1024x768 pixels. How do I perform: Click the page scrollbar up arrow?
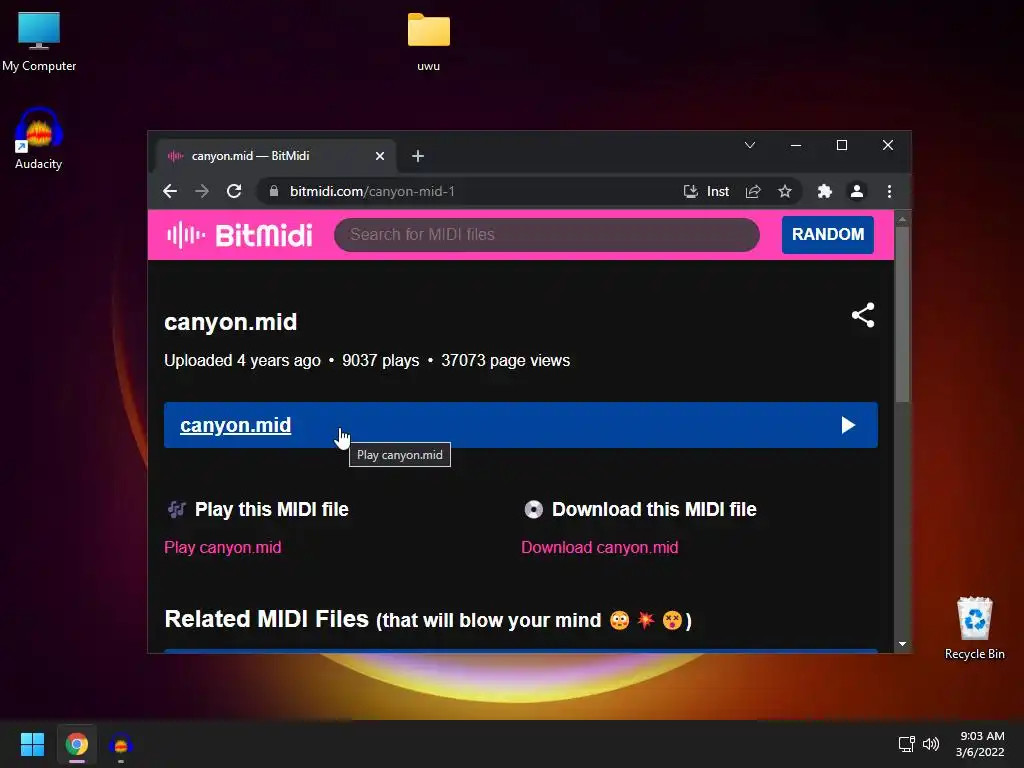[x=902, y=219]
